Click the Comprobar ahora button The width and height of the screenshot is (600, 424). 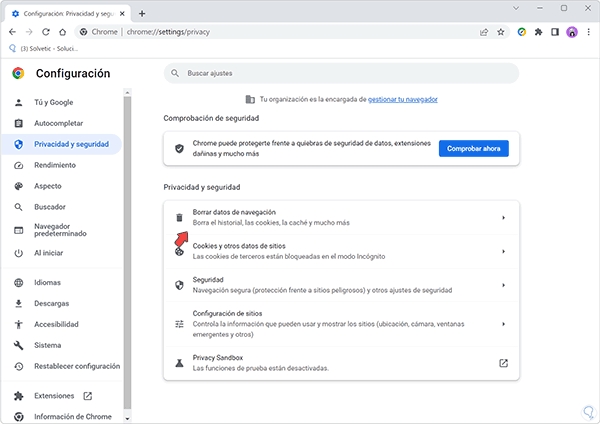point(473,148)
